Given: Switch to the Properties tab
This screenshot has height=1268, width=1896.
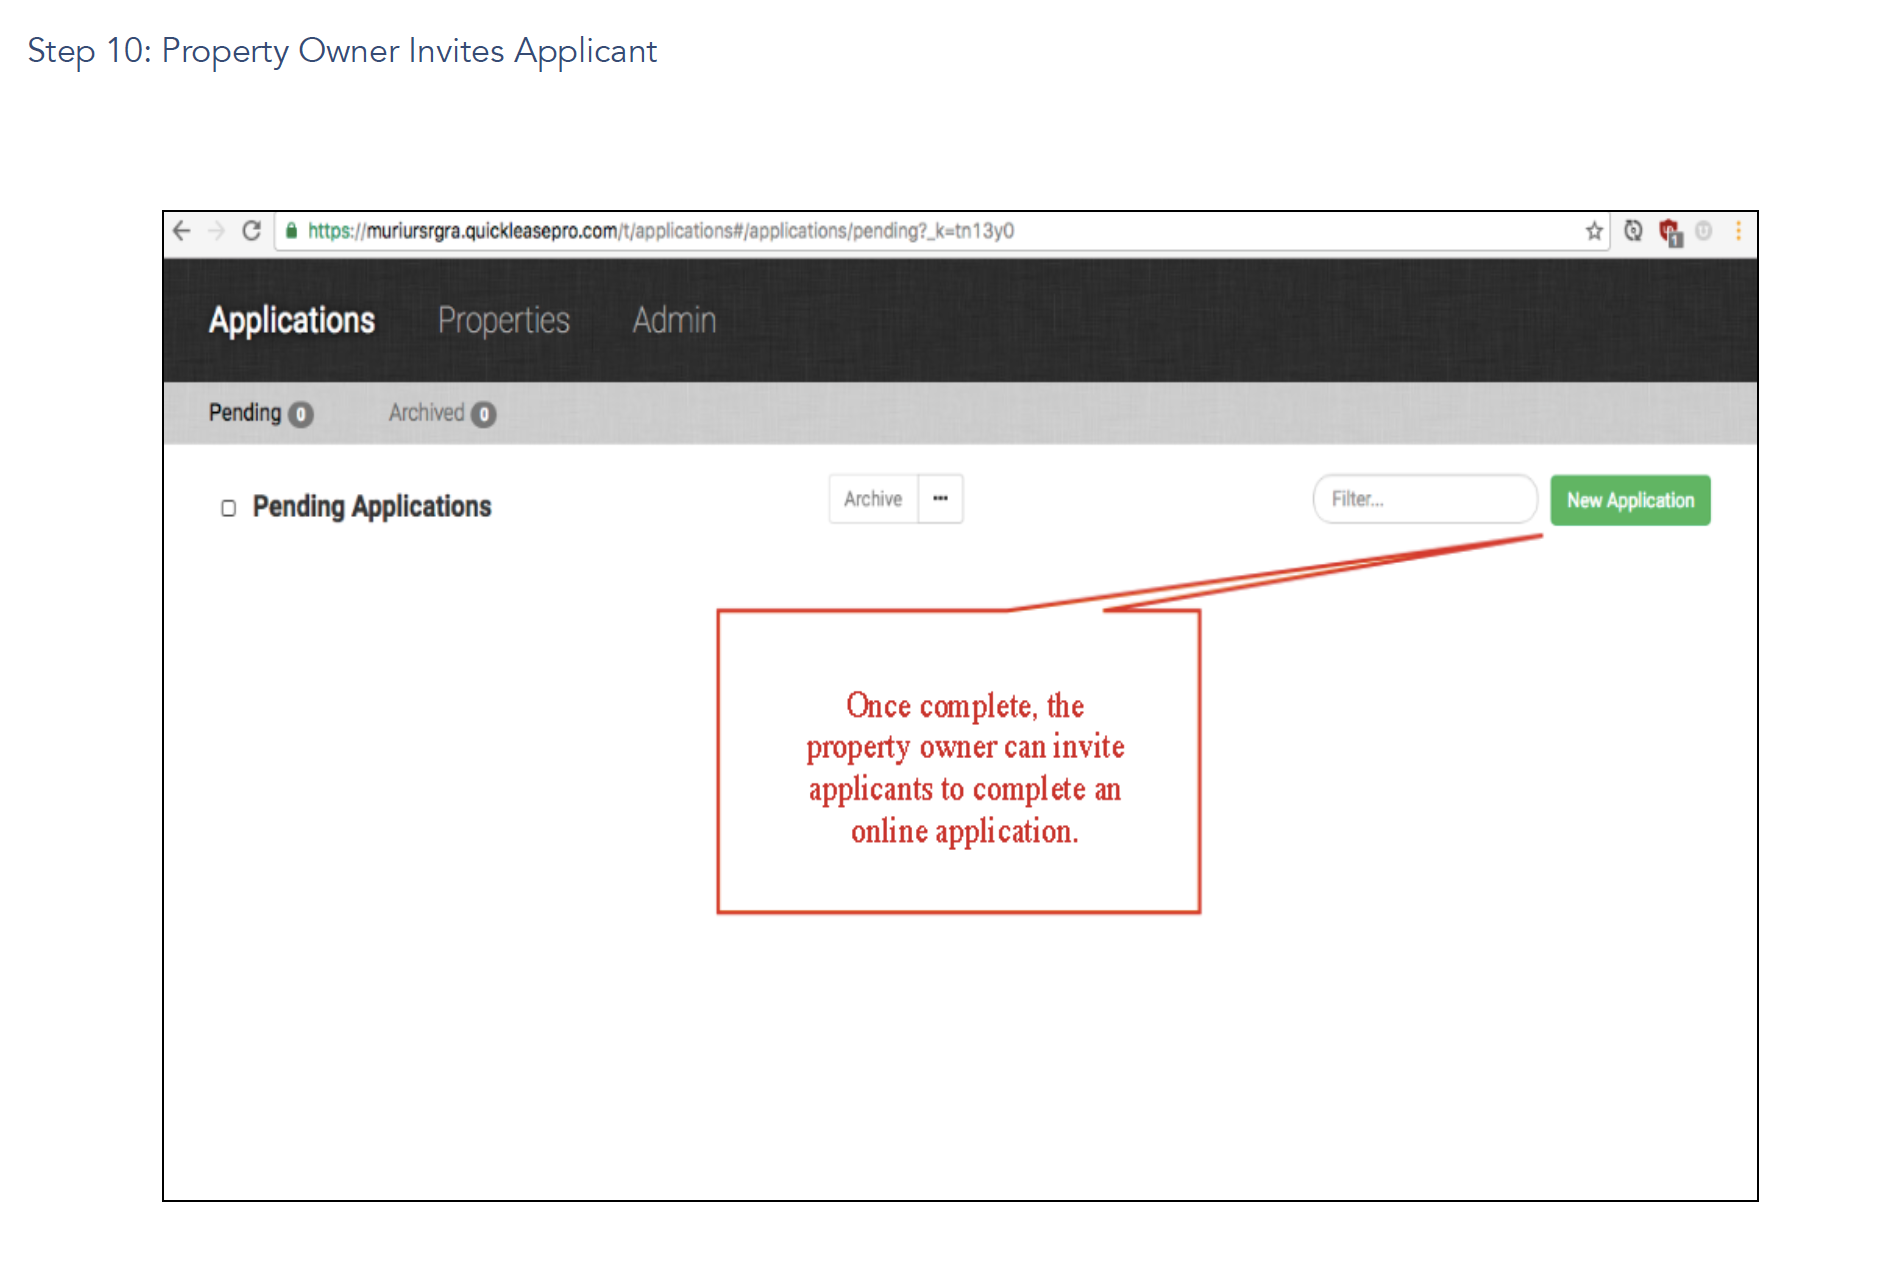Looking at the screenshot, I should point(504,320).
